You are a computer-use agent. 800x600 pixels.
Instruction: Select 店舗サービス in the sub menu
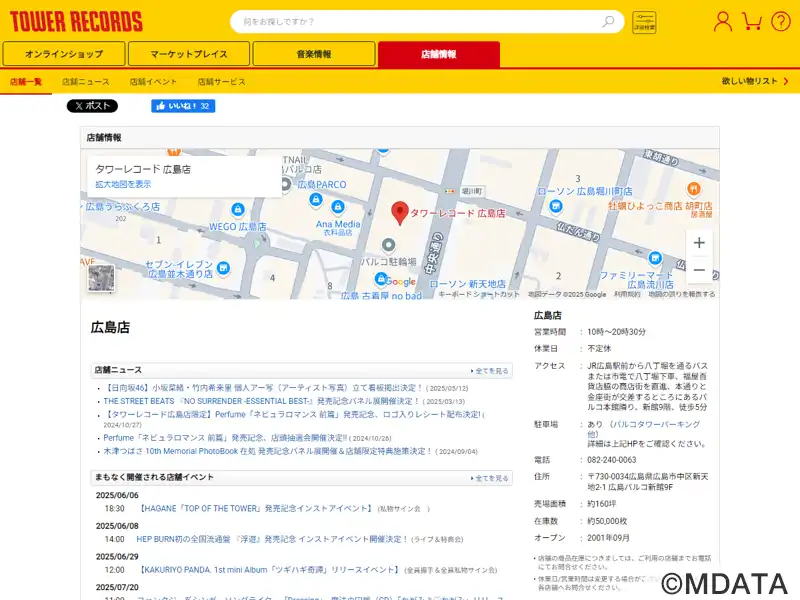click(221, 82)
